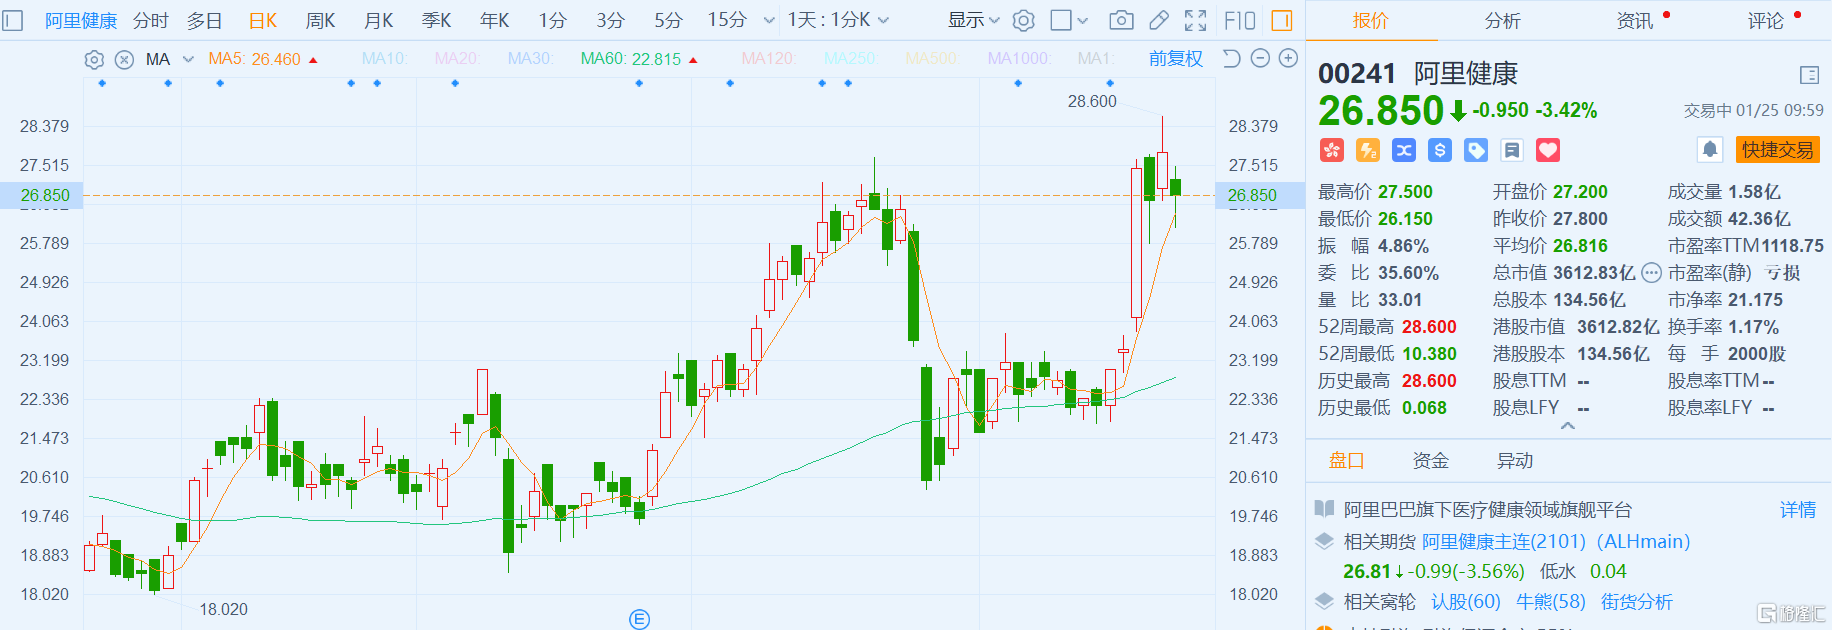The width and height of the screenshot is (1832, 630).
Task: Enter fullscreen chart mode
Action: click(x=1195, y=20)
